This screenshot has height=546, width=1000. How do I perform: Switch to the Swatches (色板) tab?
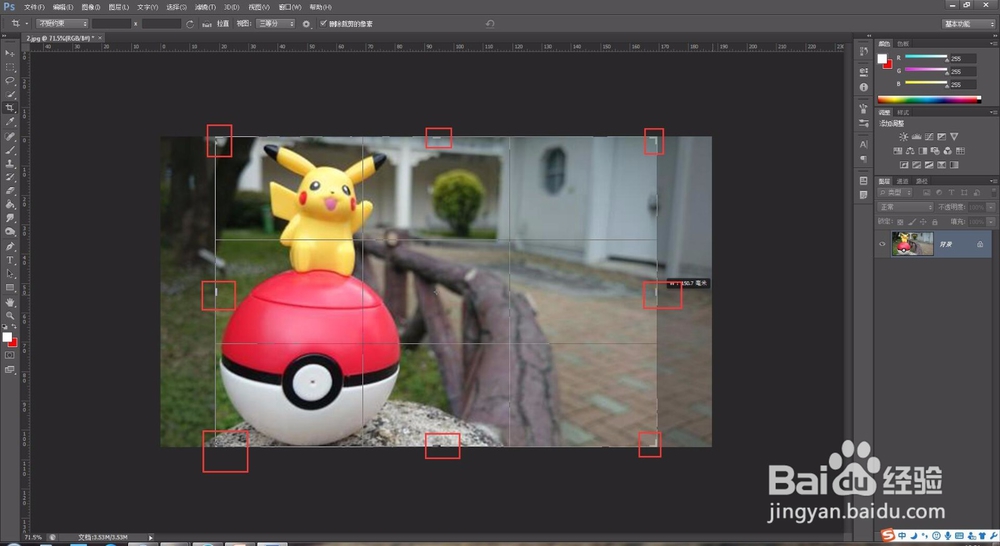point(903,43)
